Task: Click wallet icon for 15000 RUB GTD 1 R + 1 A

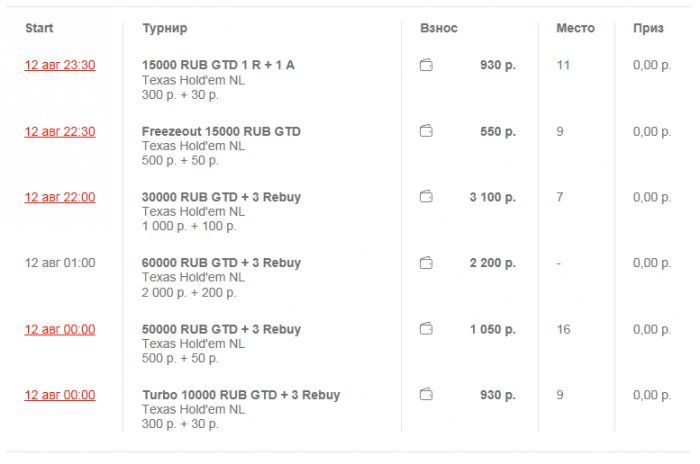Action: 426,65
